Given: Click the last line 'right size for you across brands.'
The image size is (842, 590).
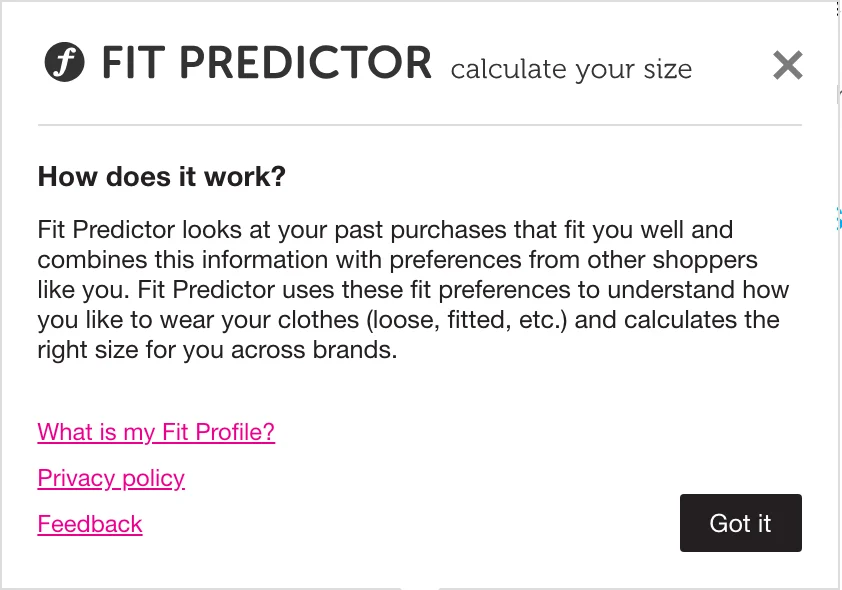Looking at the screenshot, I should [217, 351].
